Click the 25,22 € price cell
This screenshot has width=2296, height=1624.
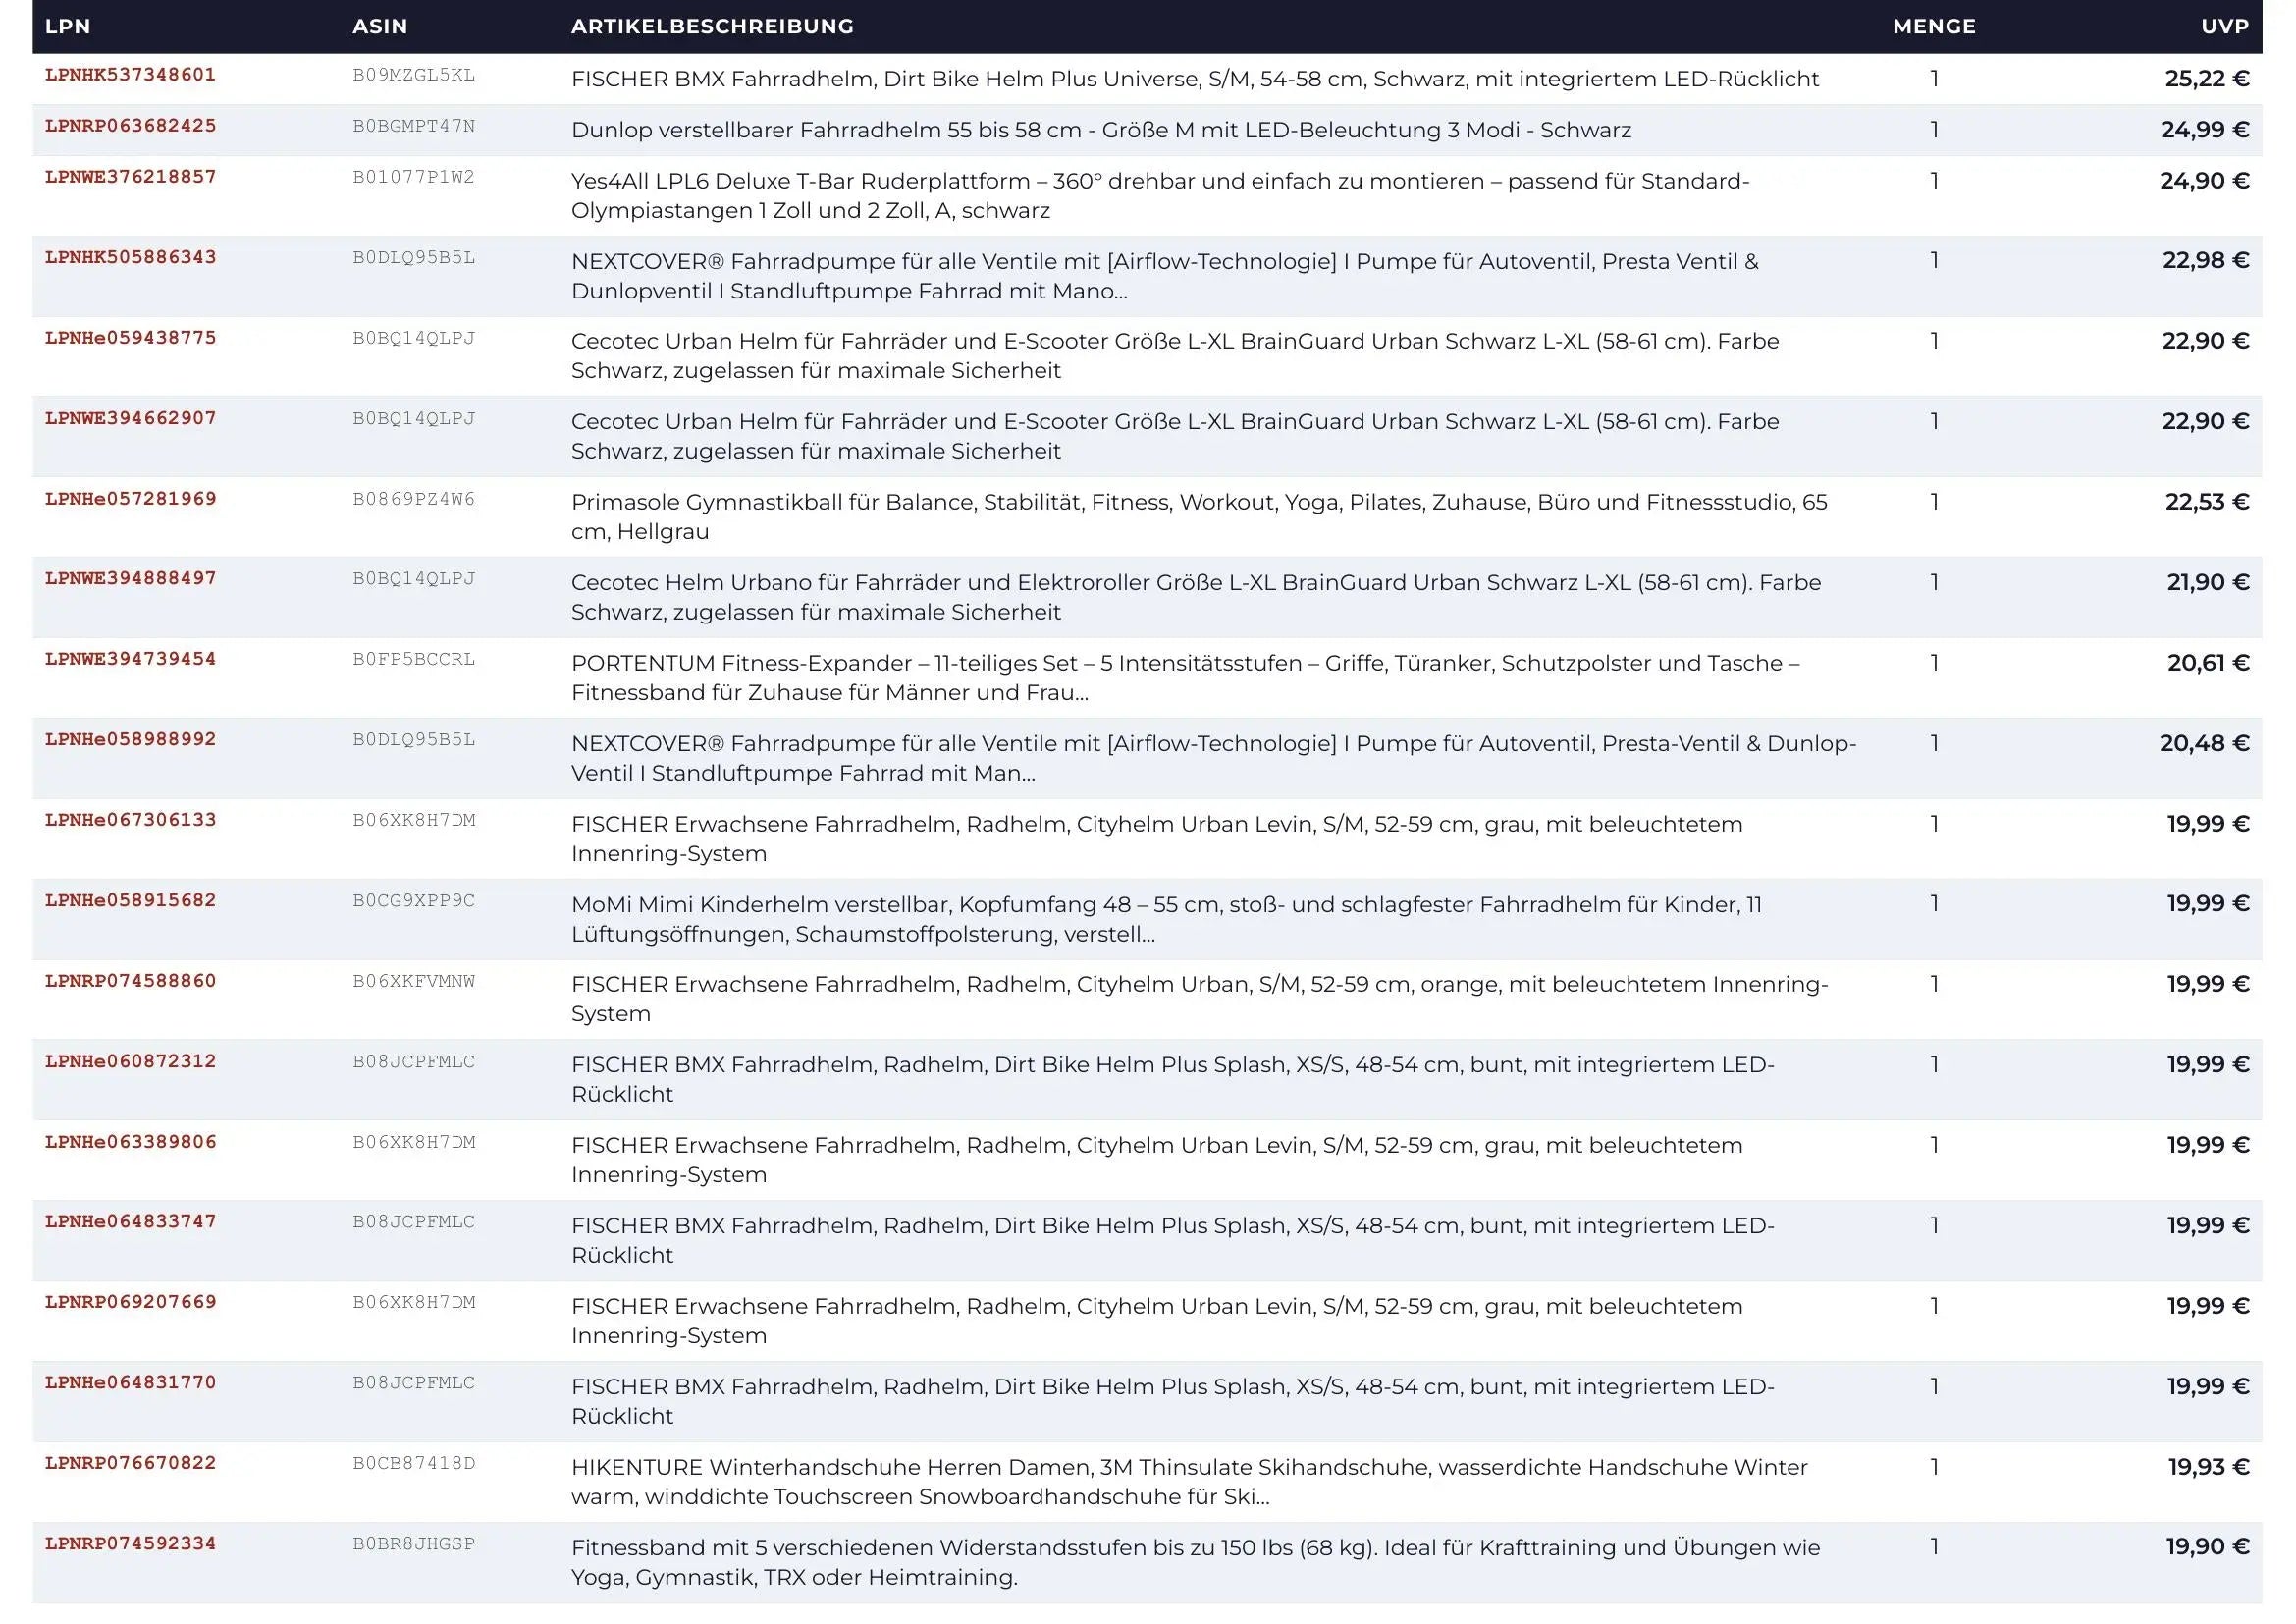click(x=2207, y=79)
